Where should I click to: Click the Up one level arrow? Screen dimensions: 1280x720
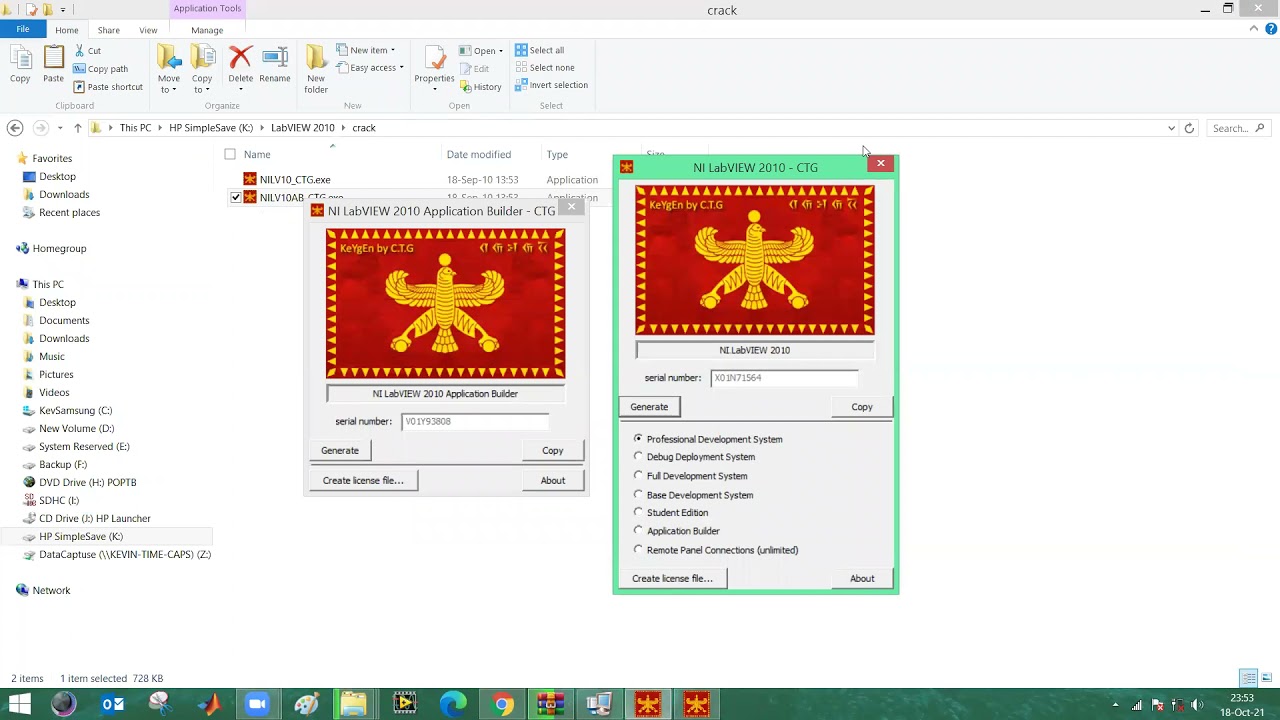pyautogui.click(x=77, y=128)
